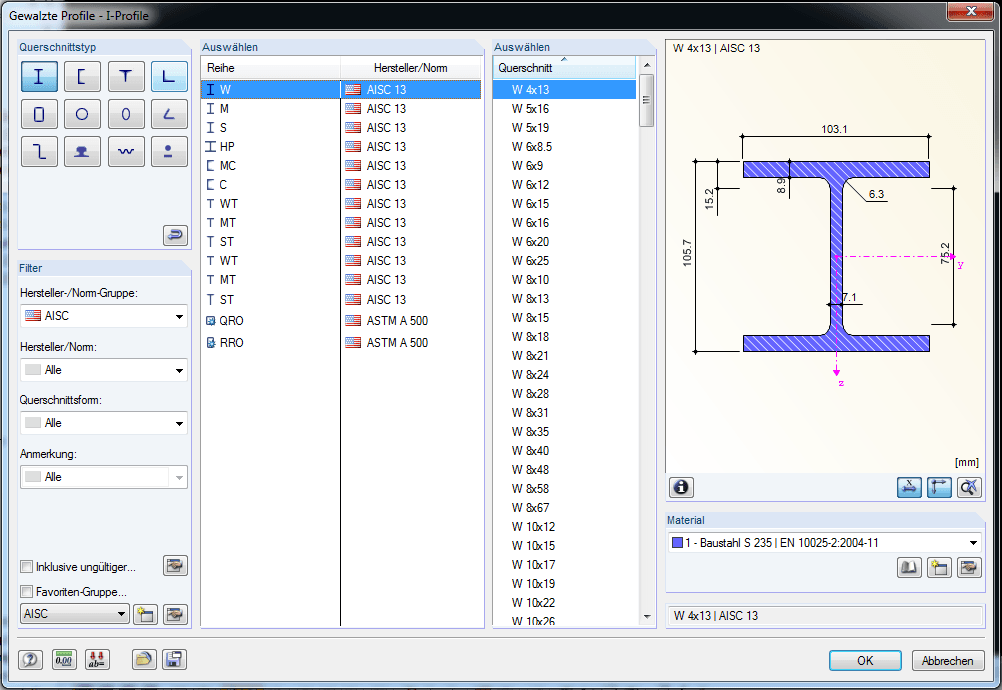The image size is (1002, 690).
Task: Open the favorites group AISC dropdown
Action: pyautogui.click(x=75, y=614)
